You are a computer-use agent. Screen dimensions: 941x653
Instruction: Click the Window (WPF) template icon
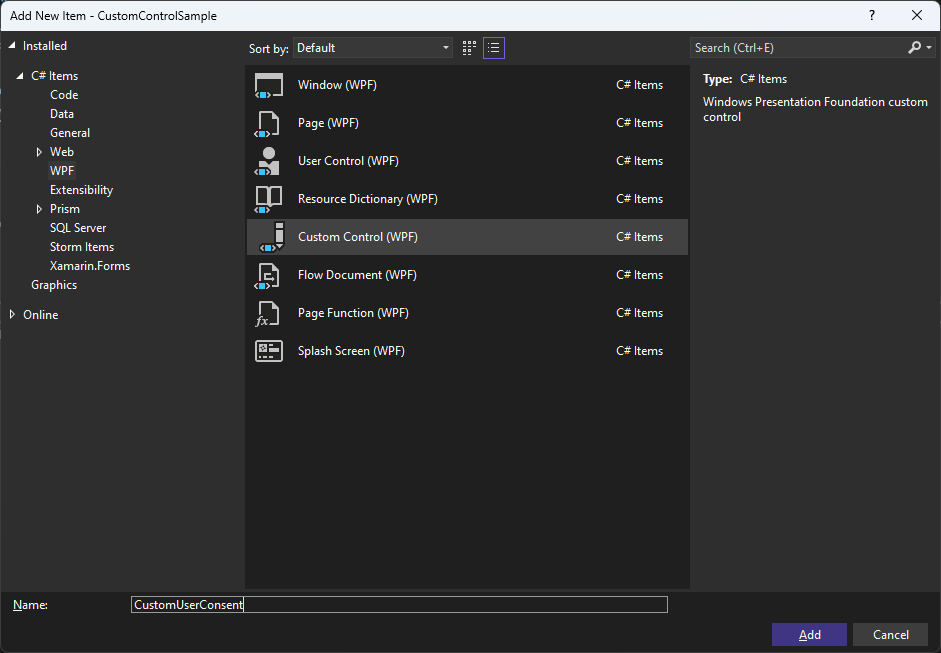(x=268, y=85)
